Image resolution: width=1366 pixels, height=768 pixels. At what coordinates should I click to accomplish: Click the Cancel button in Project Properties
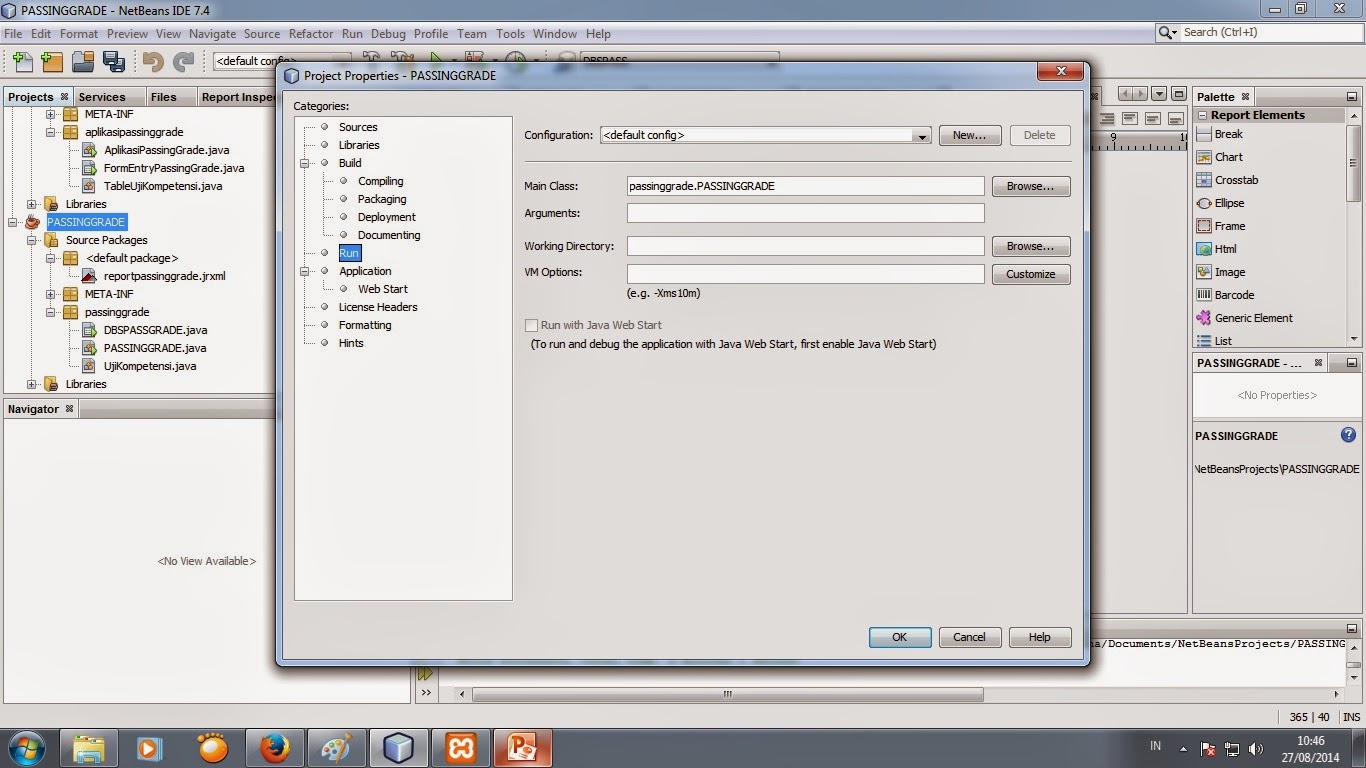point(969,637)
